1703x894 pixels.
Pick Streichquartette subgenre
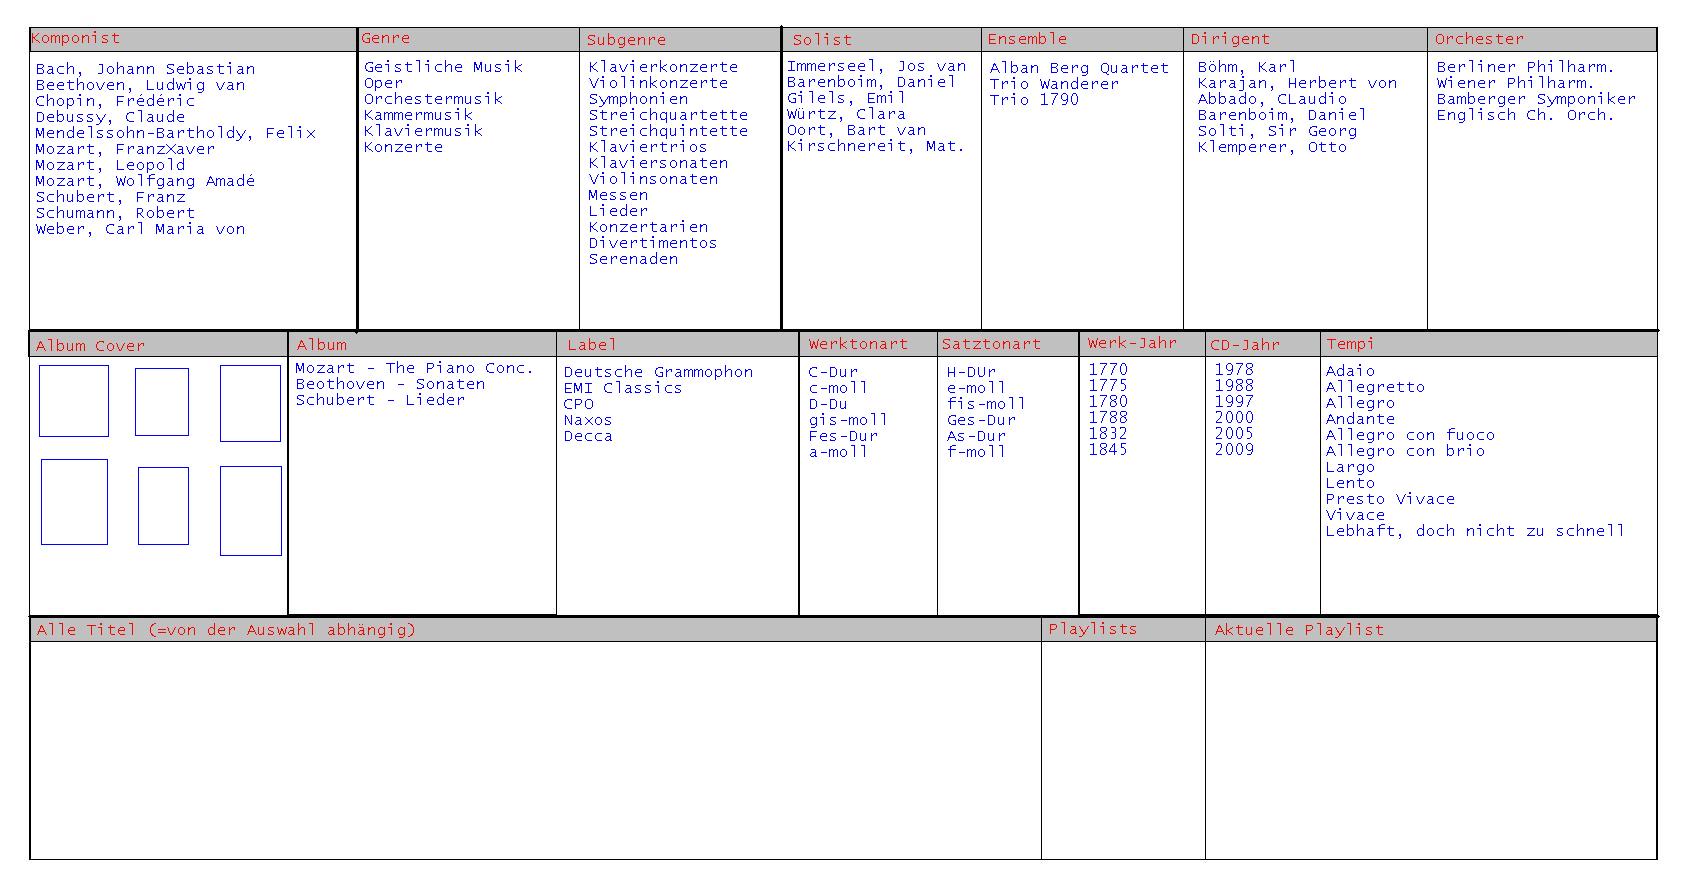tap(668, 115)
